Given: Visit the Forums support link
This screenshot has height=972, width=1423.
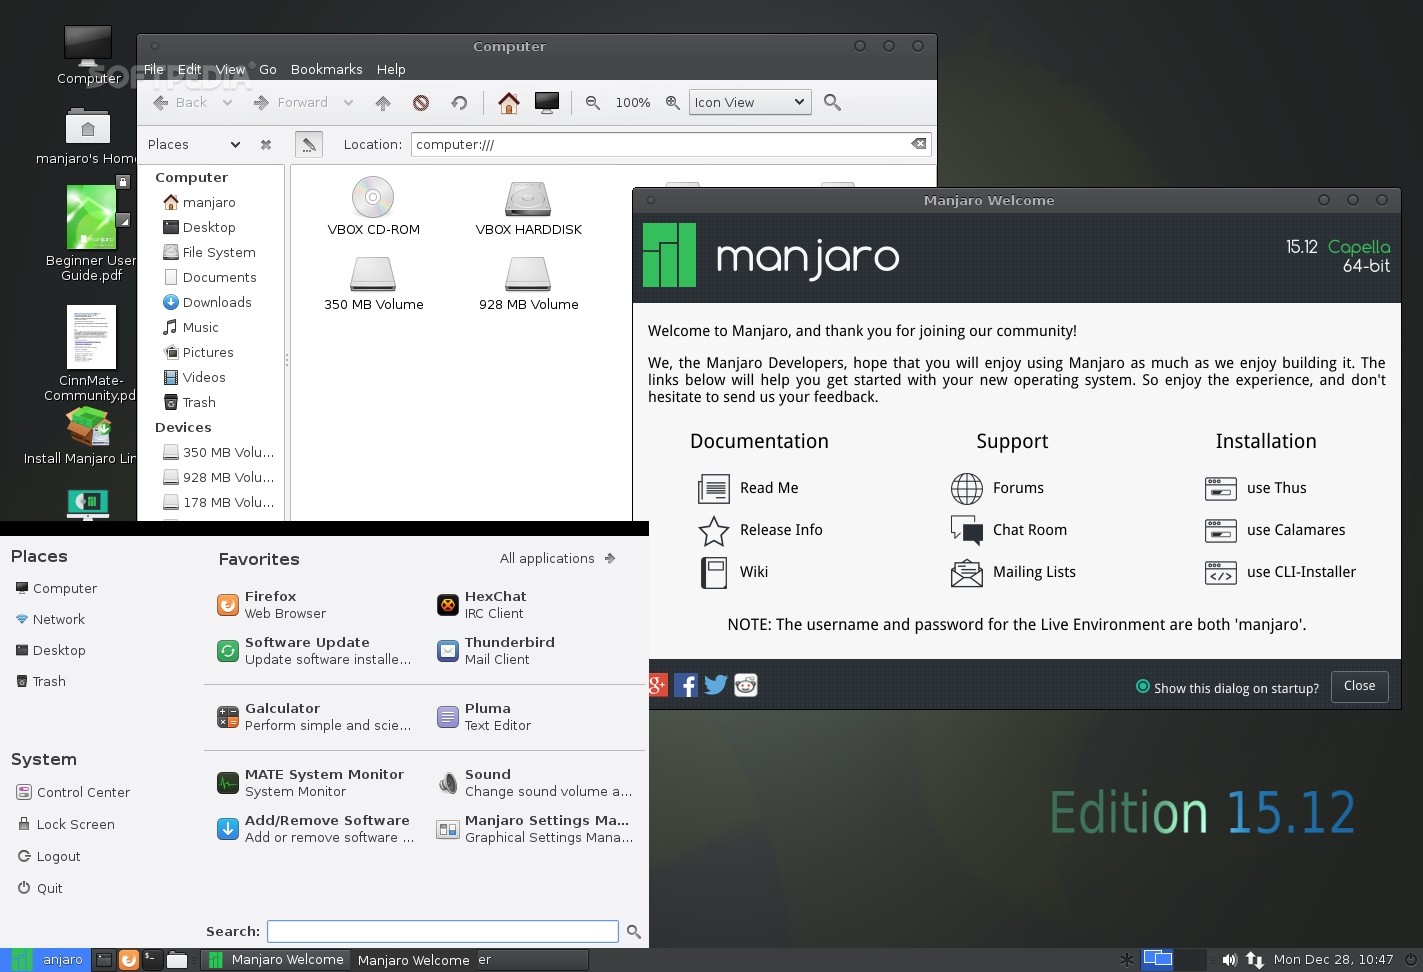Looking at the screenshot, I should (998, 488).
